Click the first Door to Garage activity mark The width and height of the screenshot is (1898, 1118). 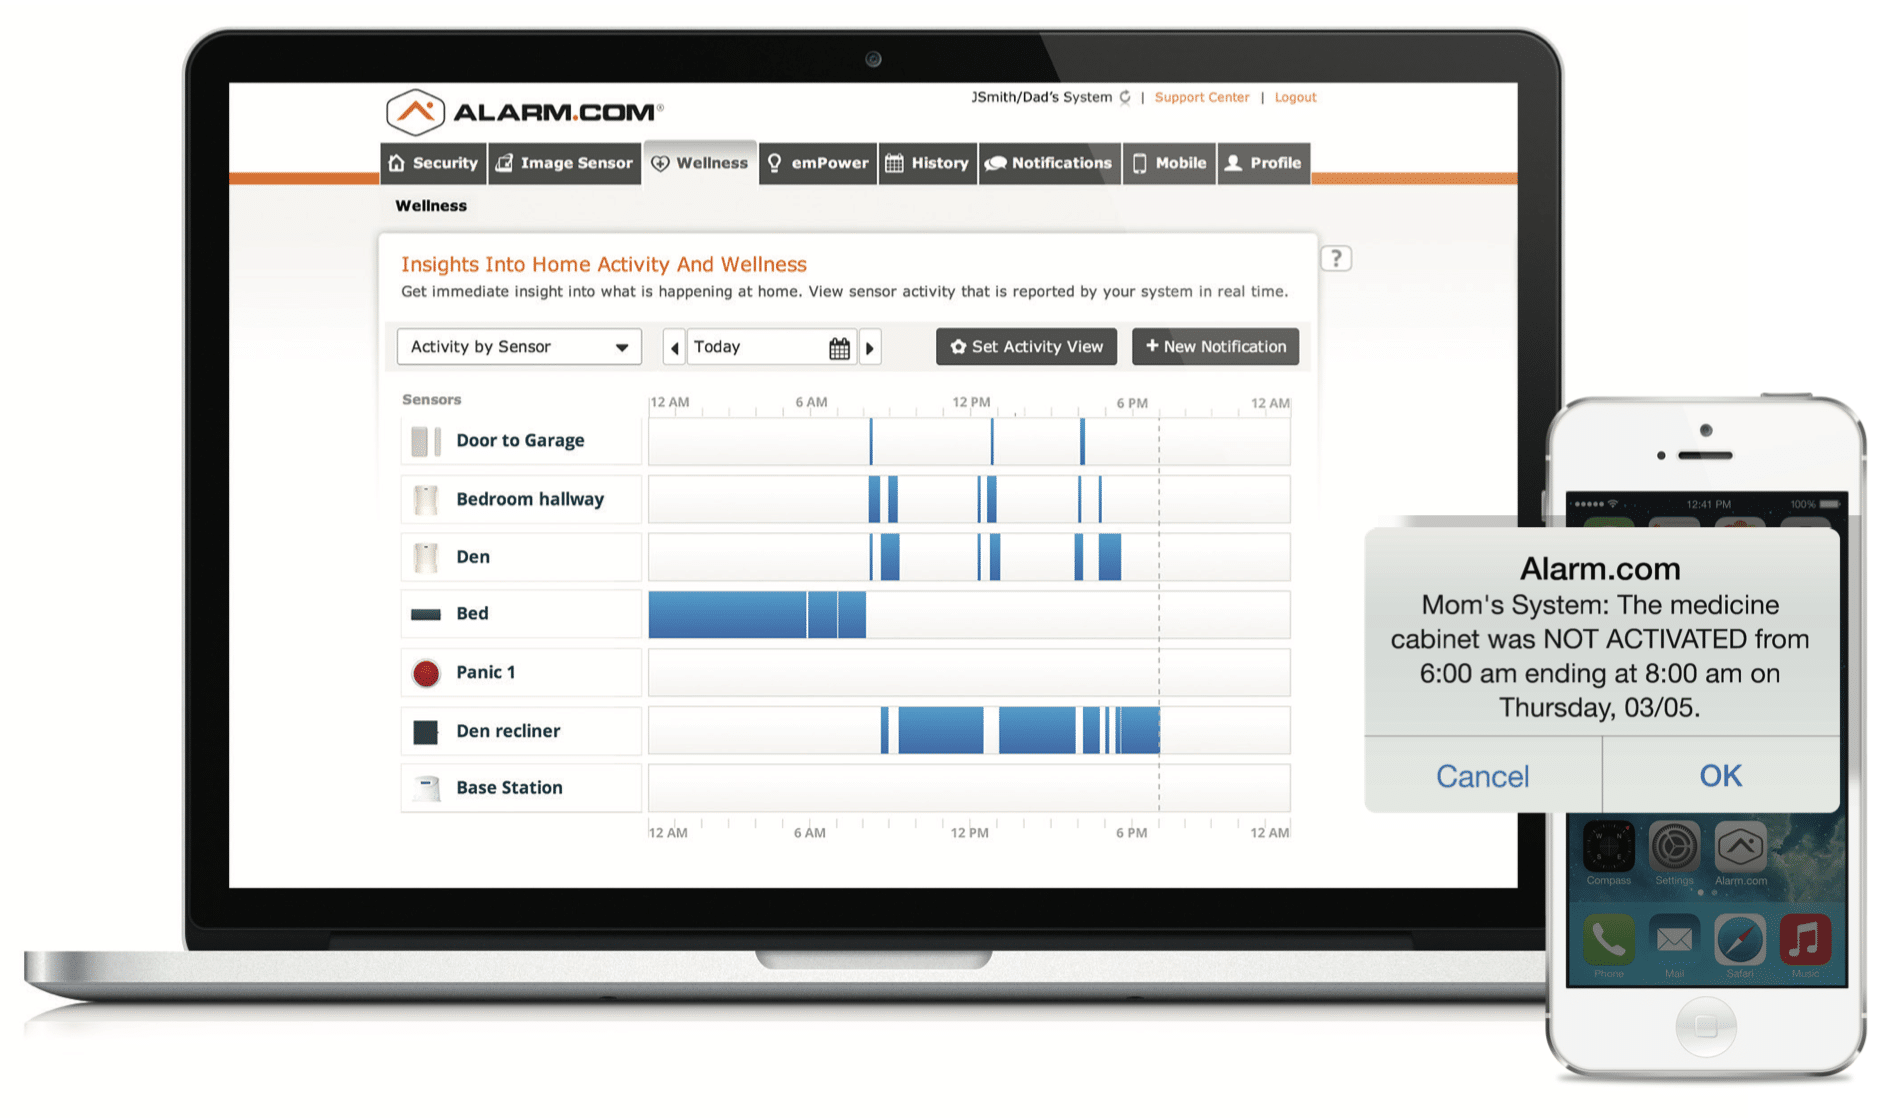coord(871,441)
